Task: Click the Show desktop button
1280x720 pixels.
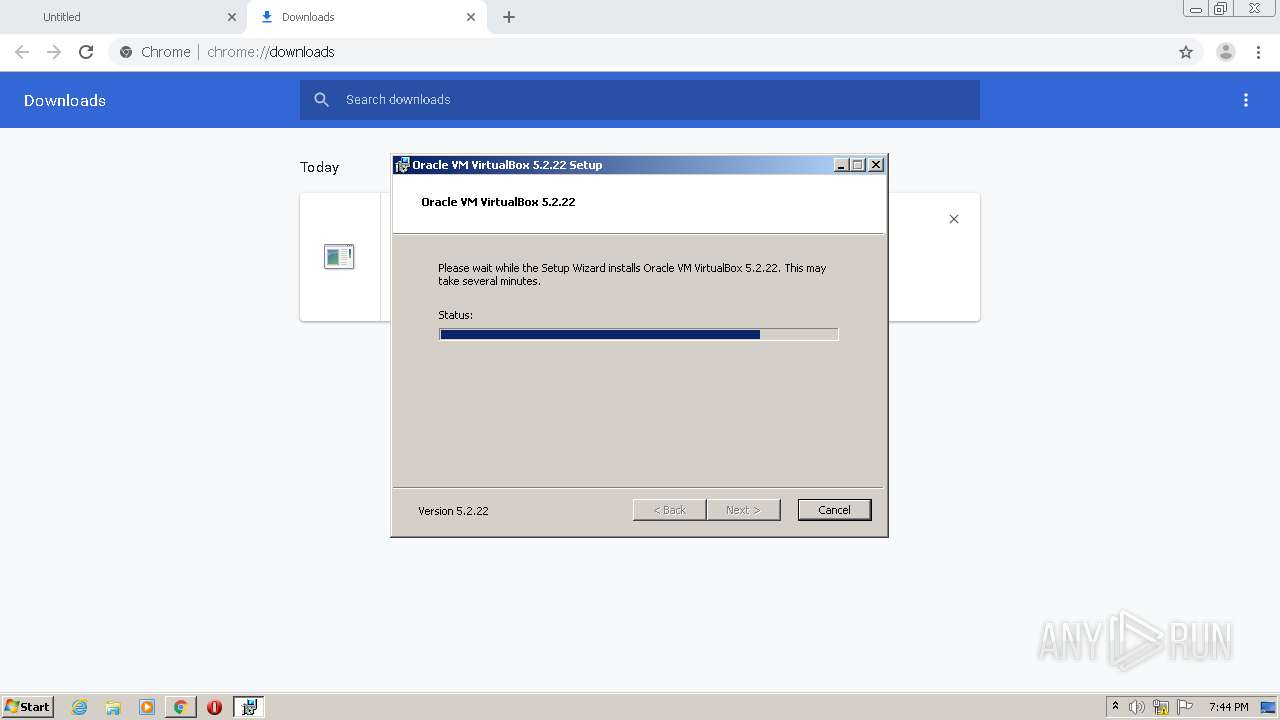Action: point(1269,707)
